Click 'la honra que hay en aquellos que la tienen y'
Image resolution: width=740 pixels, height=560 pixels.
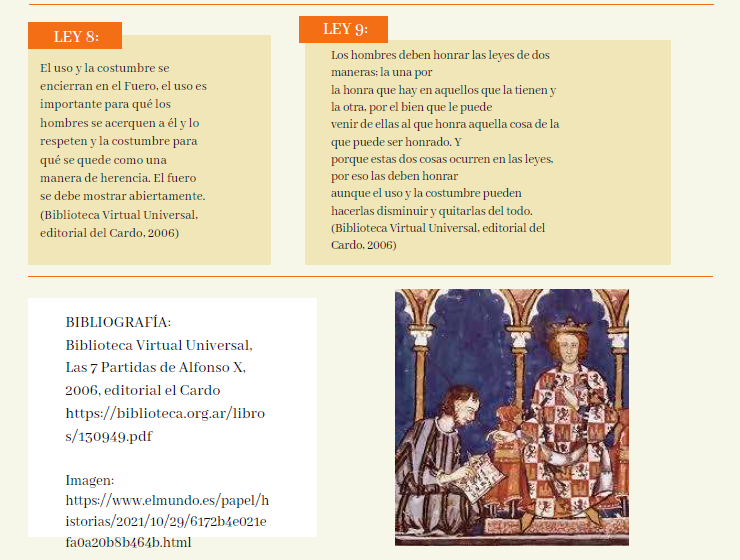point(444,90)
